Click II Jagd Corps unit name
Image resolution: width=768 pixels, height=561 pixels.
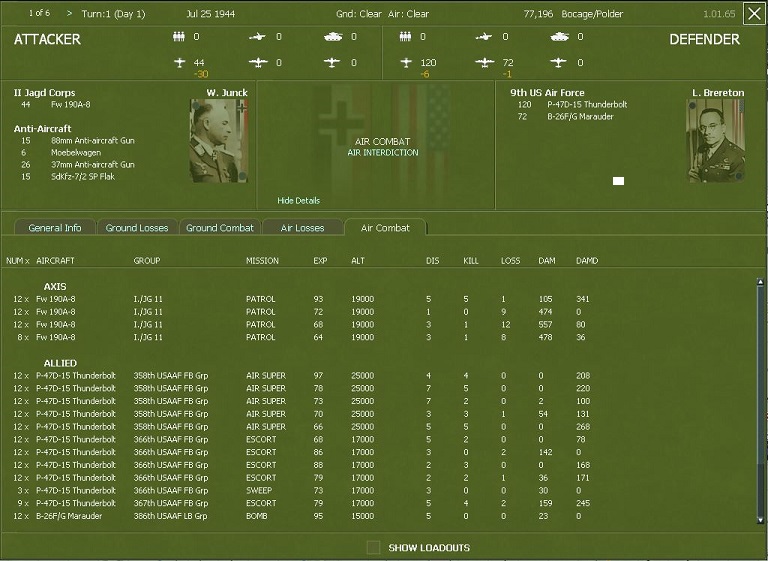45,93
